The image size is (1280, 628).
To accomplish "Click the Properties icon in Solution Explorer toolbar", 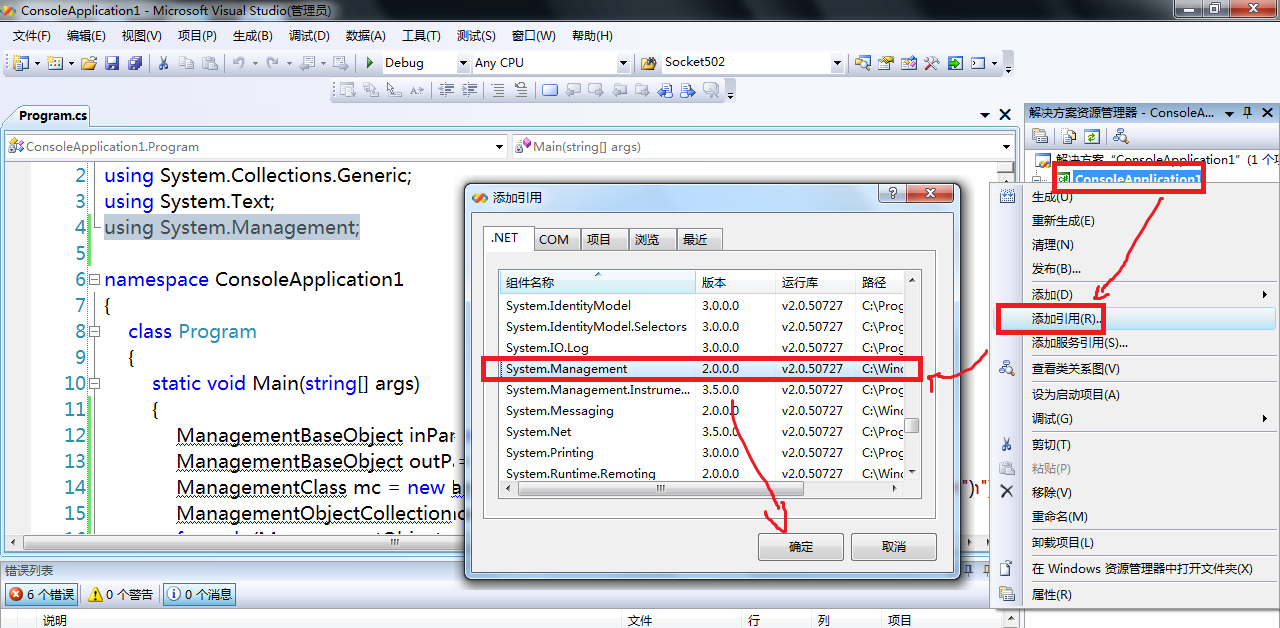I will coord(1040,136).
